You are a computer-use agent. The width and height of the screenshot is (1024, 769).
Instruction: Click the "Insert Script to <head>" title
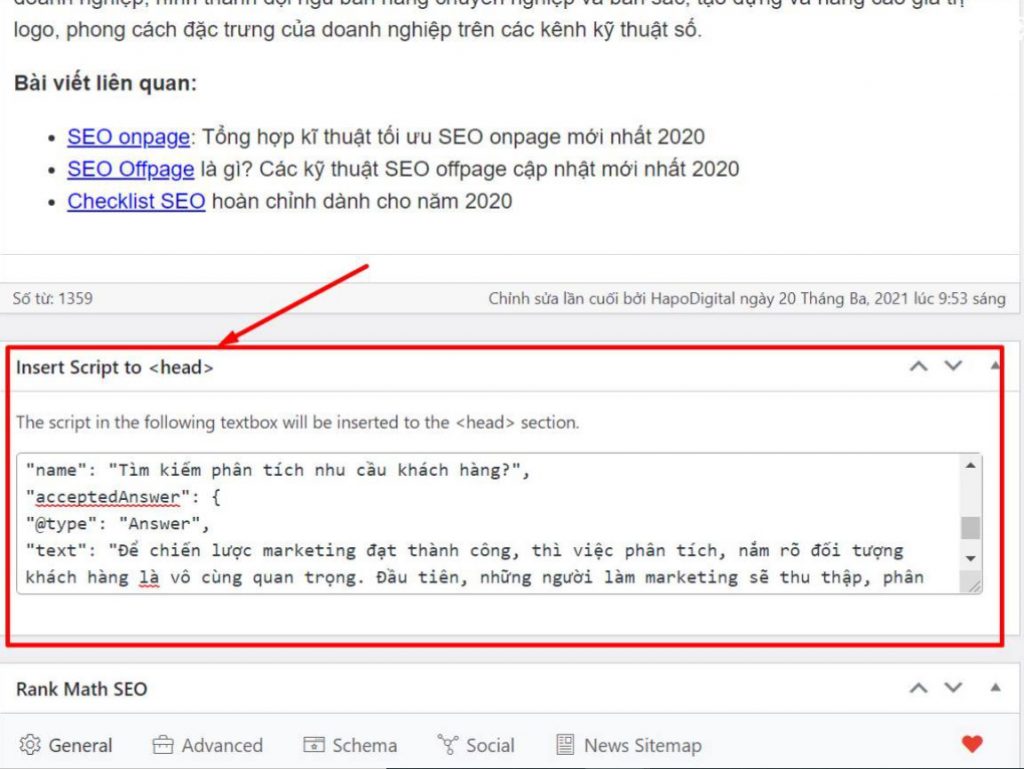coord(114,368)
